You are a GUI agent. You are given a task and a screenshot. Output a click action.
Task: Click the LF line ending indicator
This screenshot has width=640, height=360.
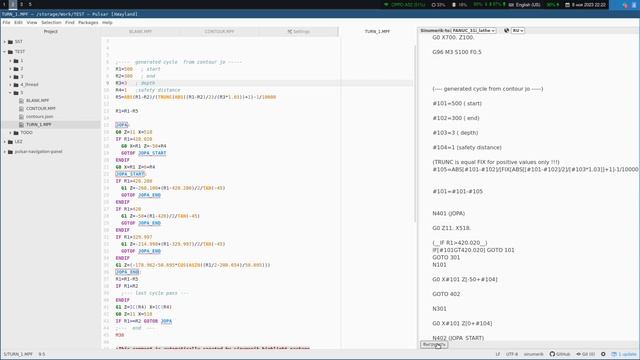point(498,354)
